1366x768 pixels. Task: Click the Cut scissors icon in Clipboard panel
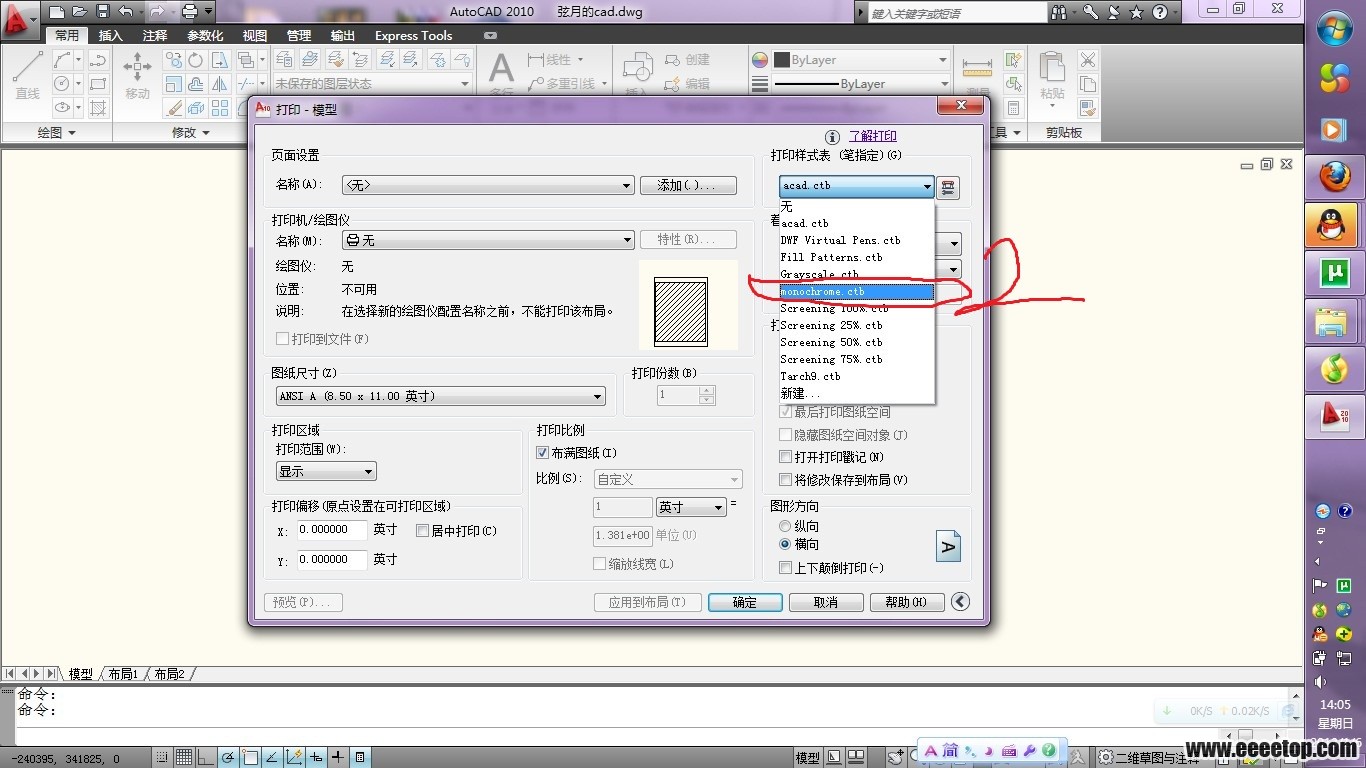pyautogui.click(x=1088, y=61)
